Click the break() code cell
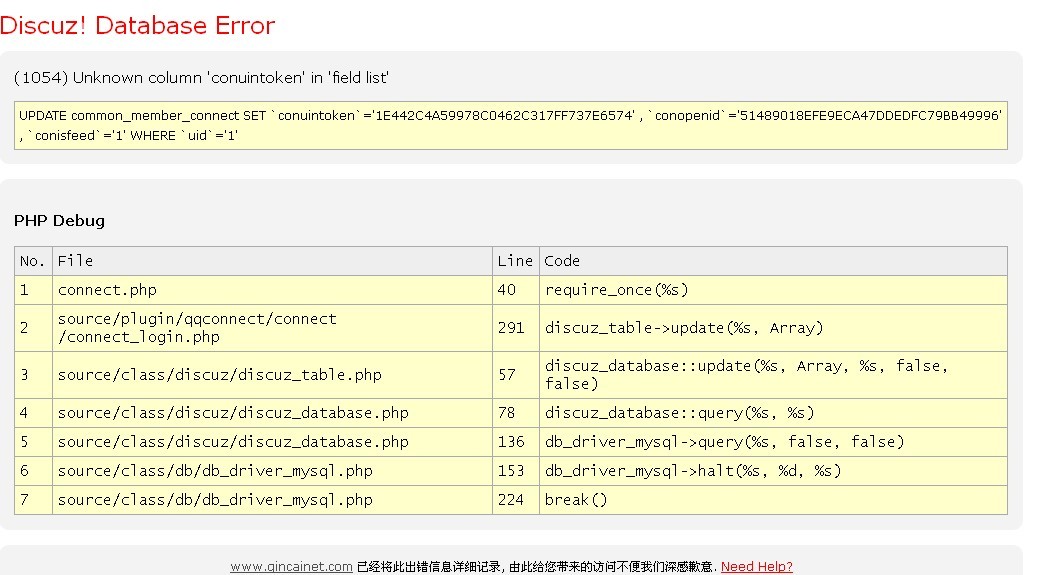This screenshot has height=575, width=1060. tap(773, 500)
